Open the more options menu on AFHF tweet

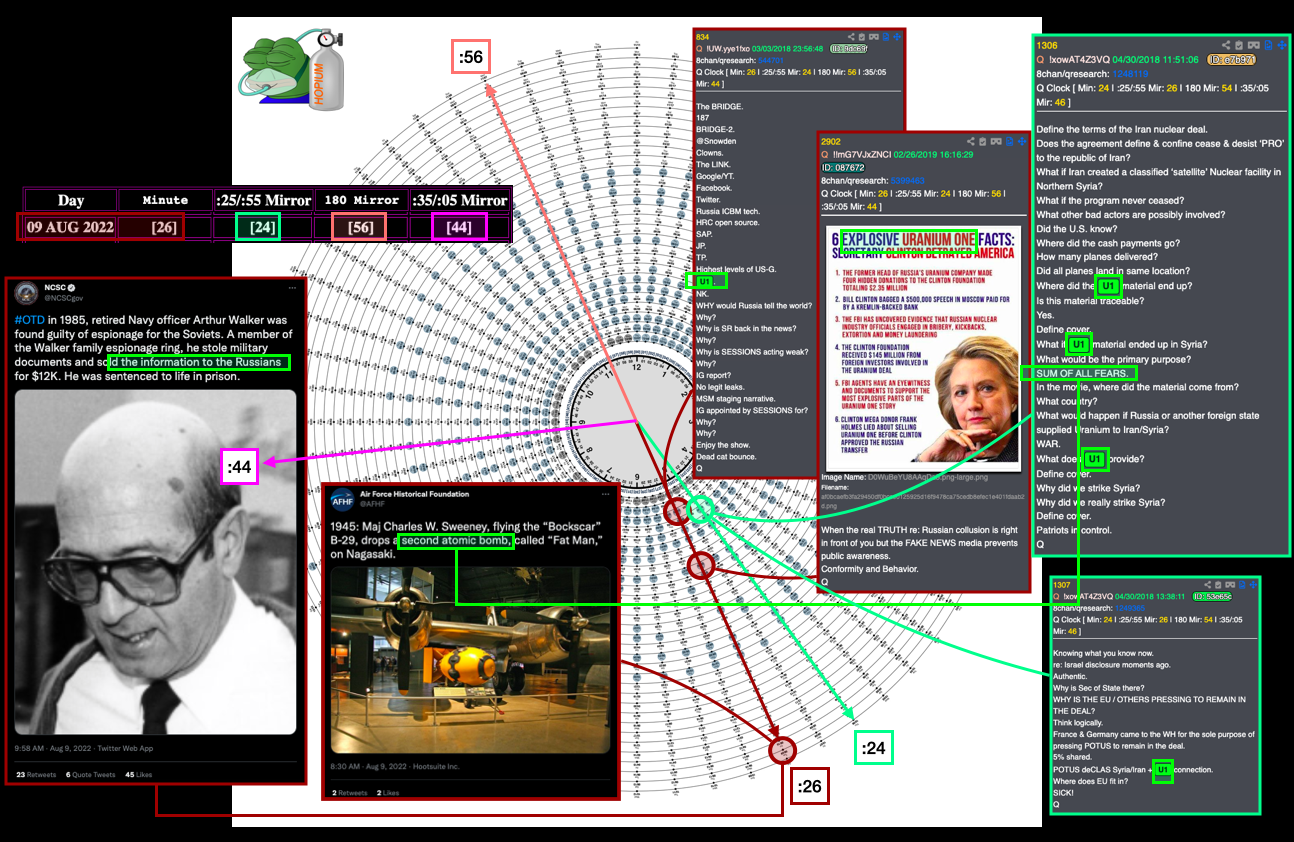(x=604, y=495)
